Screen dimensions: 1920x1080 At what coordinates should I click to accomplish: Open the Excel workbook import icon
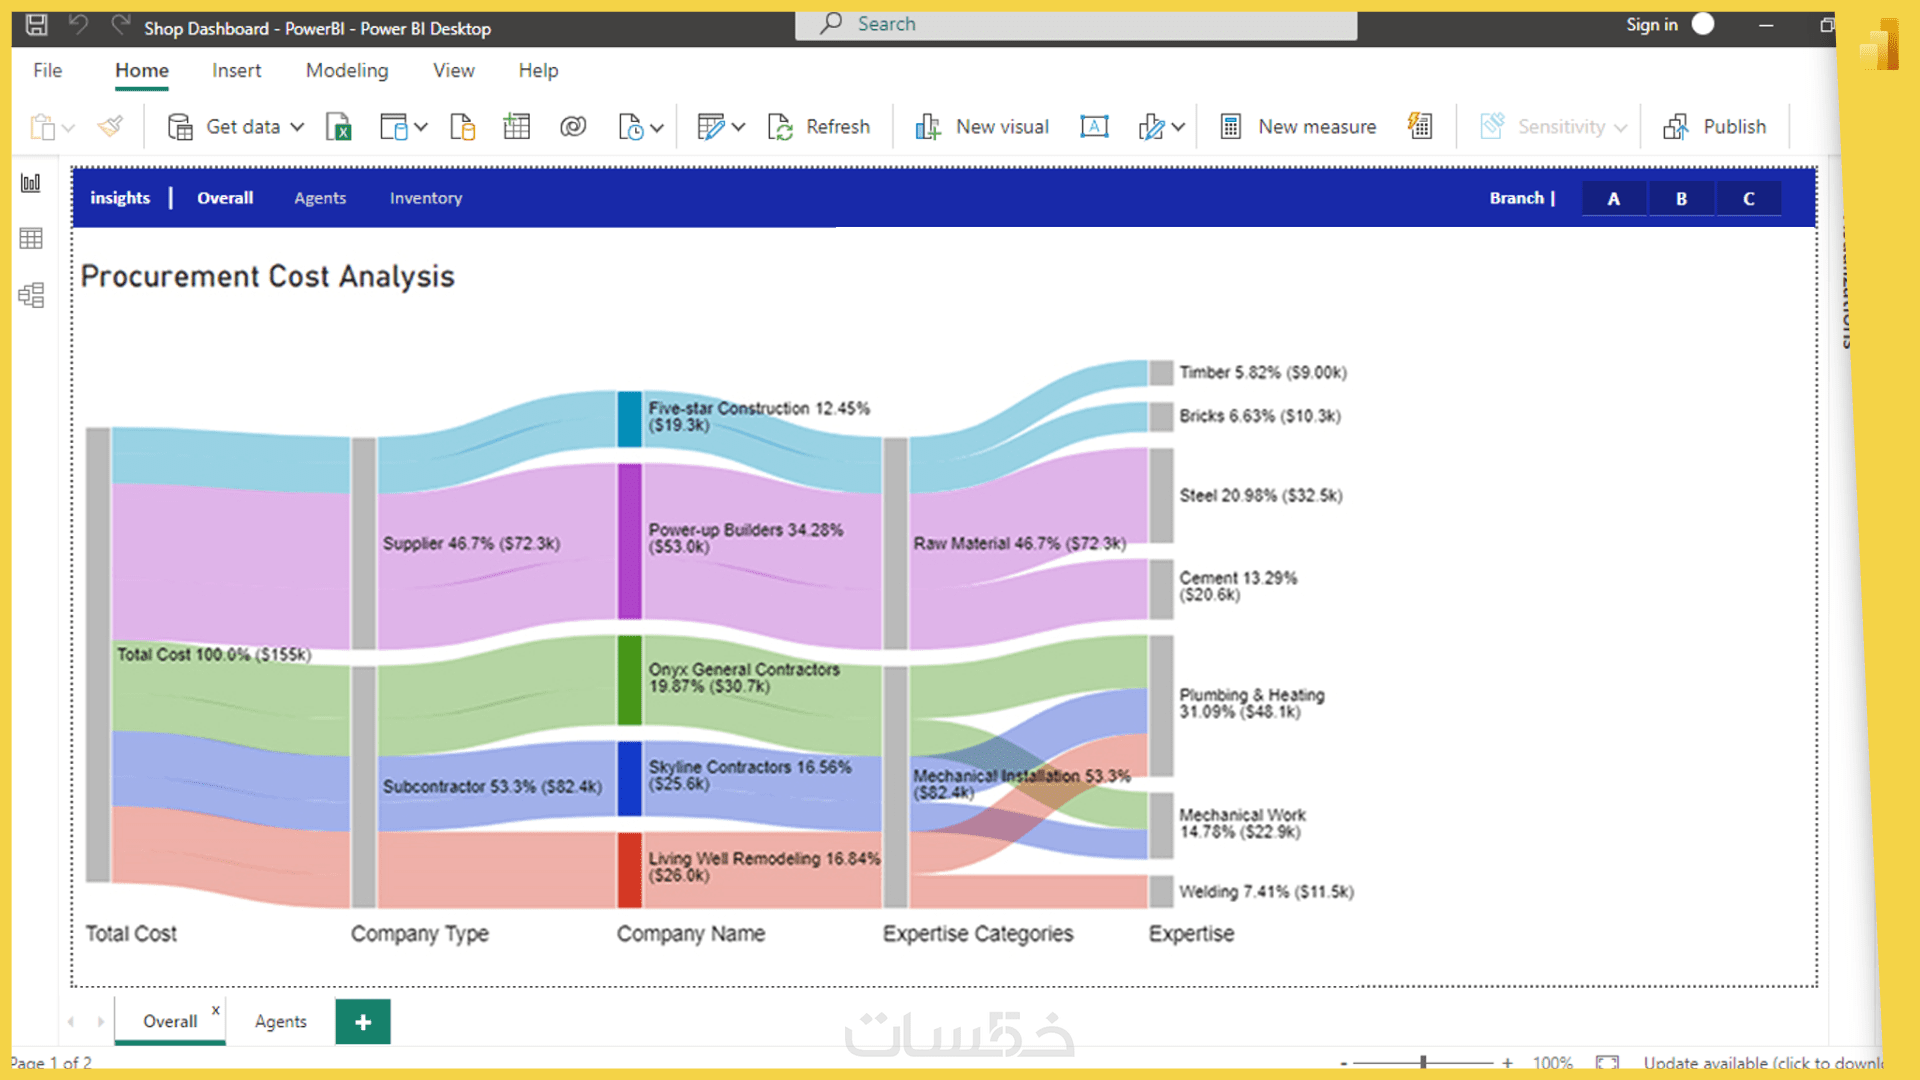(x=339, y=127)
